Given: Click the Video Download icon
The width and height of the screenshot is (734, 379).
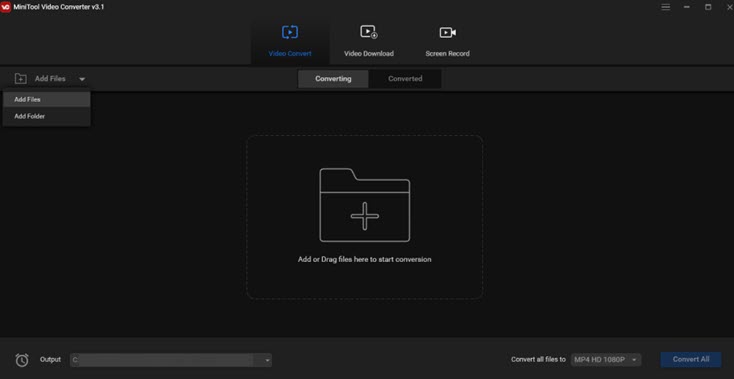Looking at the screenshot, I should point(368,32).
